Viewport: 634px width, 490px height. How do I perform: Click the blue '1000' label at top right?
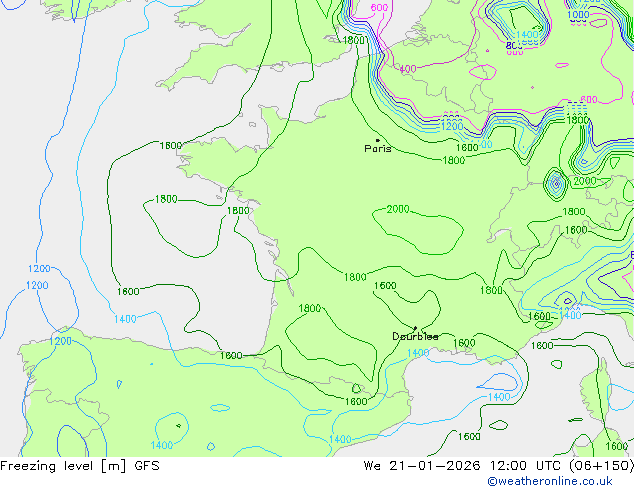point(578,15)
